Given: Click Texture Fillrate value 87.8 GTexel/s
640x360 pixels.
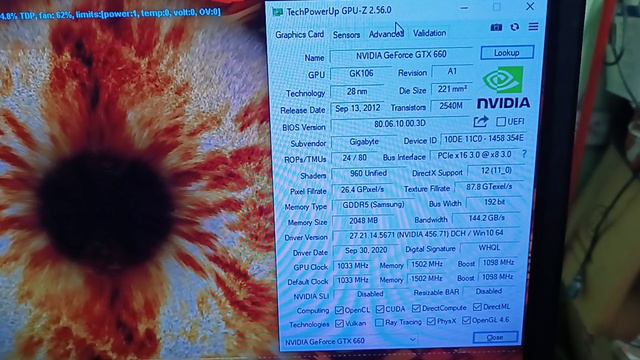Looking at the screenshot, I should (x=489, y=187).
